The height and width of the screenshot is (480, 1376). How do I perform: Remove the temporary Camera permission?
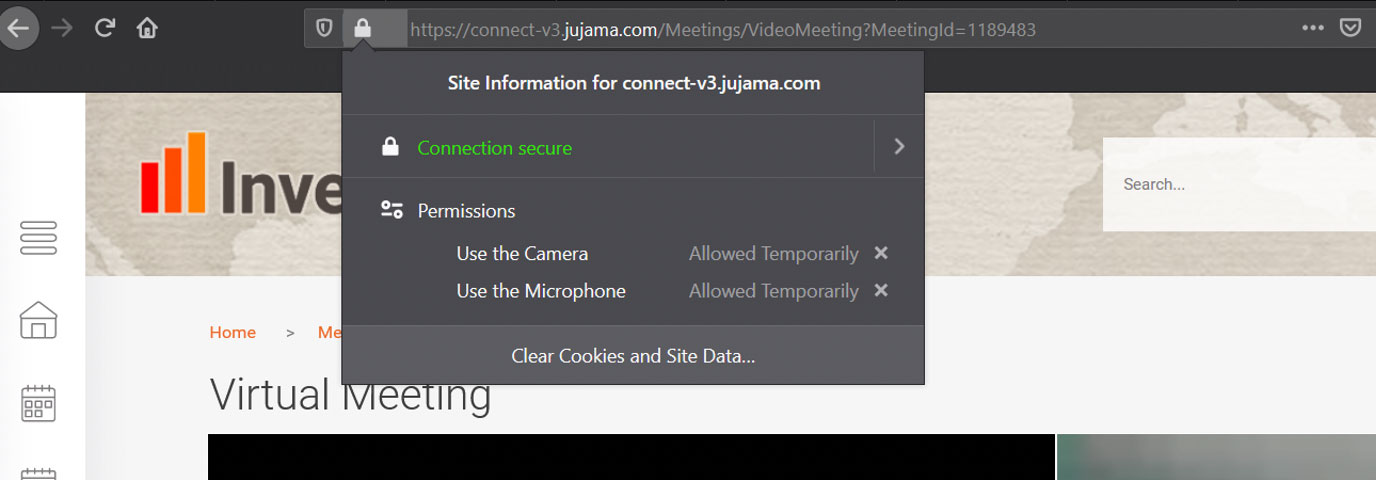click(881, 253)
